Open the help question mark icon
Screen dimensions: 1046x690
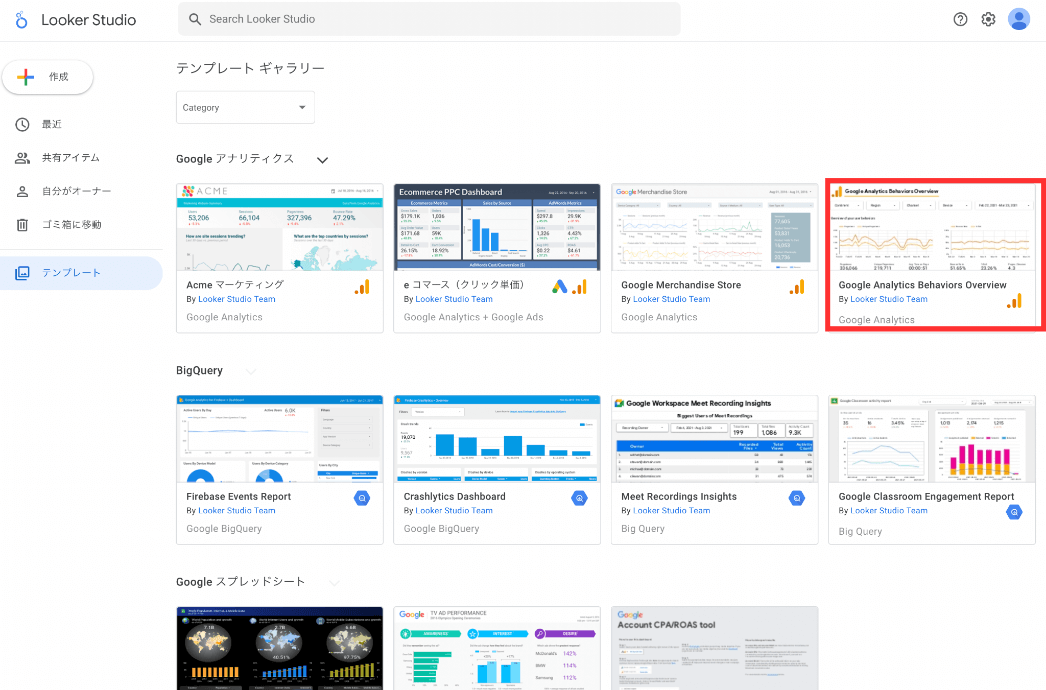(960, 19)
